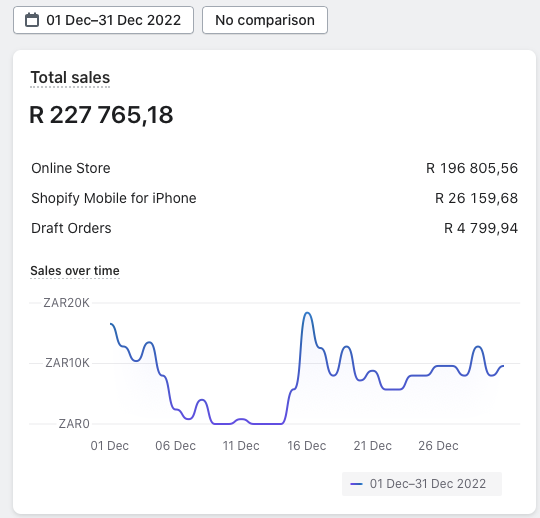Image resolution: width=540 pixels, height=518 pixels.
Task: Click the calendar icon in date picker
Action: tap(32, 20)
